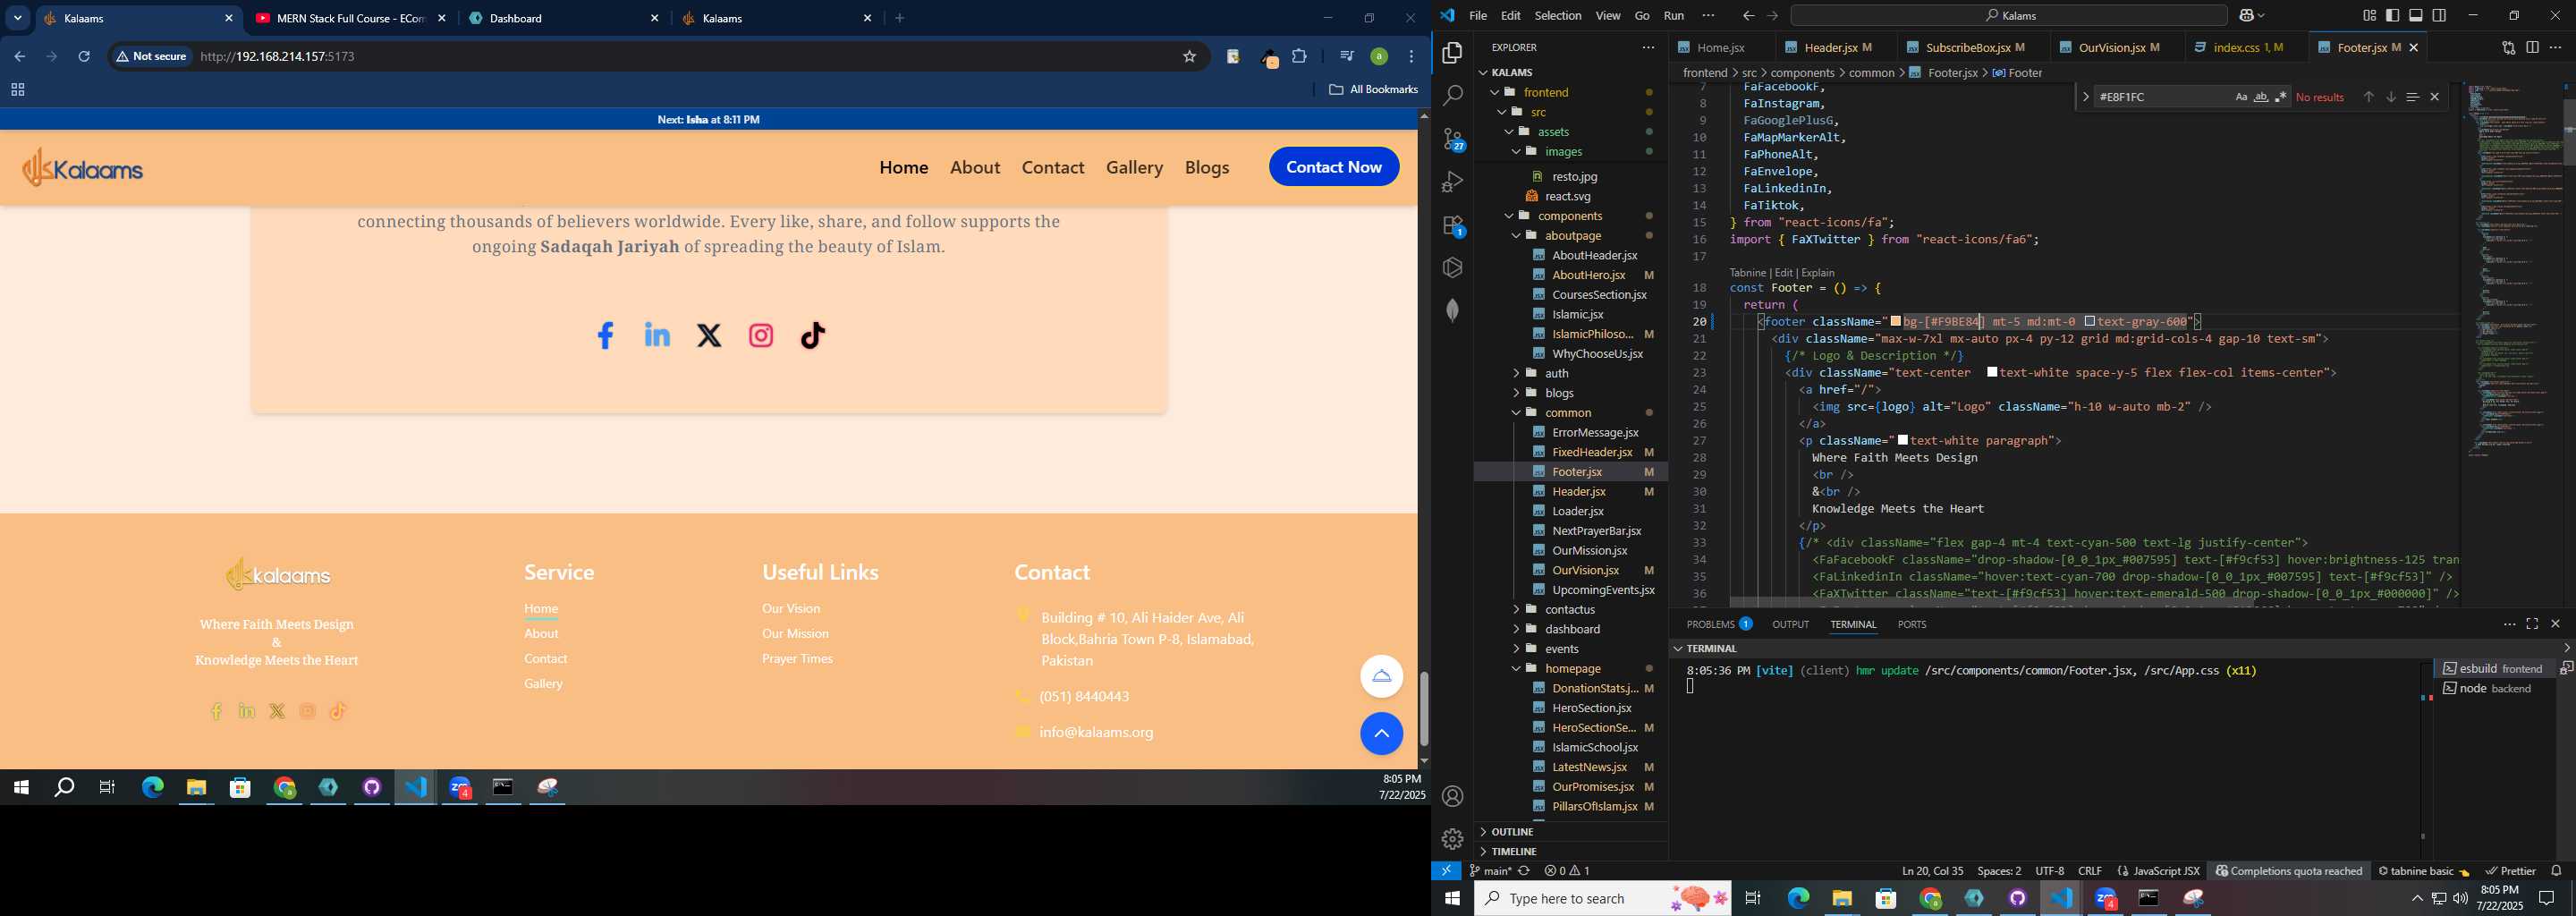2576x916 pixels.
Task: Click color swatch before text-gray-600
Action: pos(2090,322)
